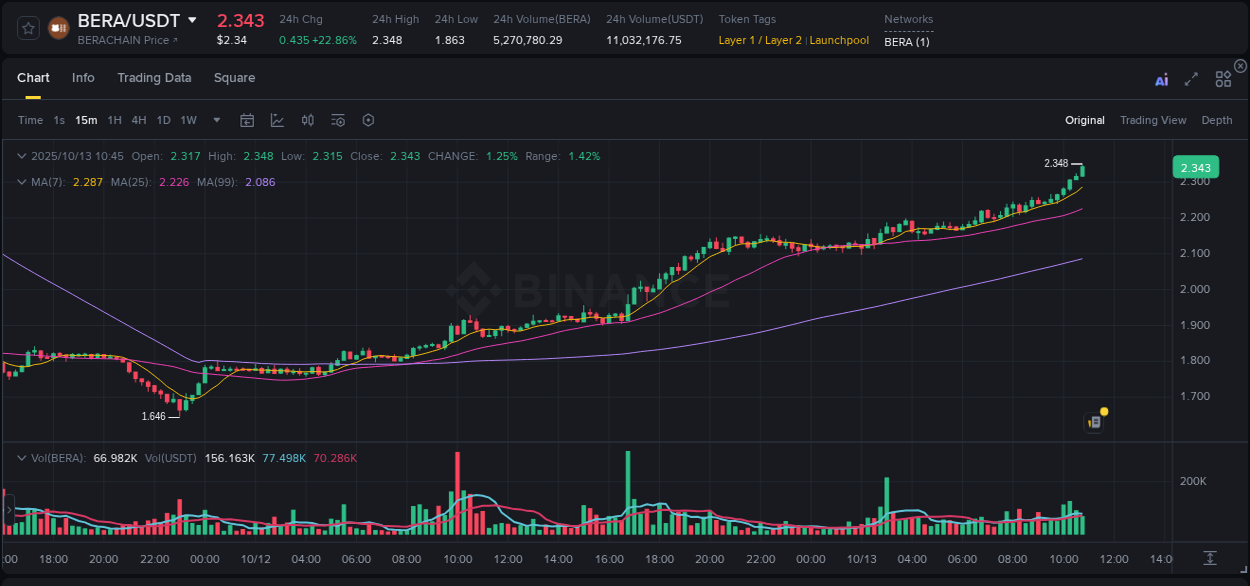Switch to the Info tab
This screenshot has height=586, width=1250.
pyautogui.click(x=83, y=77)
